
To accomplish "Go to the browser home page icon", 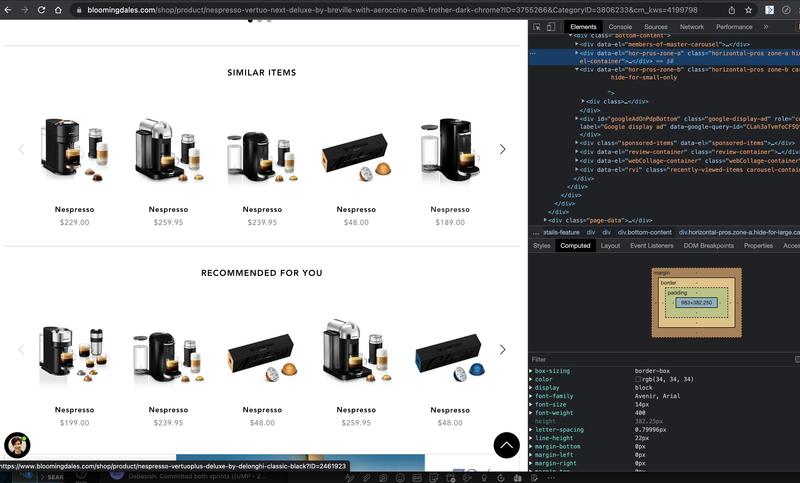I will click(58, 10).
